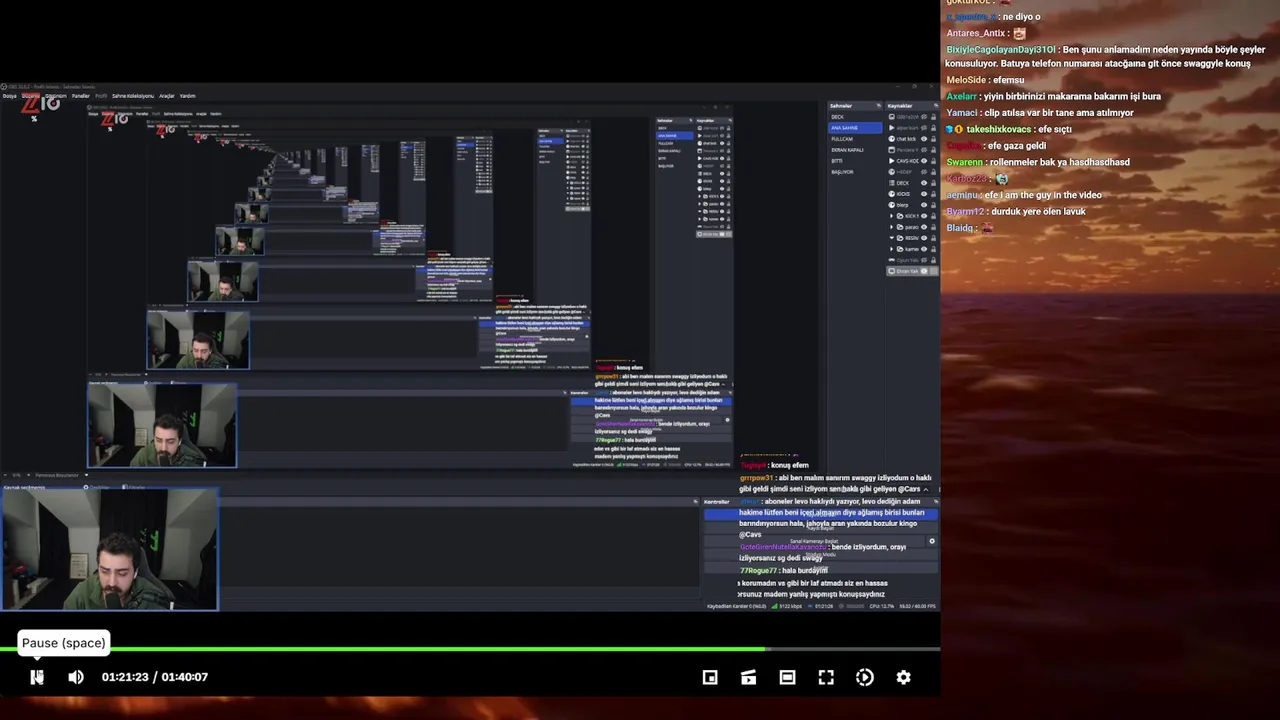Click lock icon on KICKS source
Viewport: 1280px width, 720px height.
click(x=933, y=194)
